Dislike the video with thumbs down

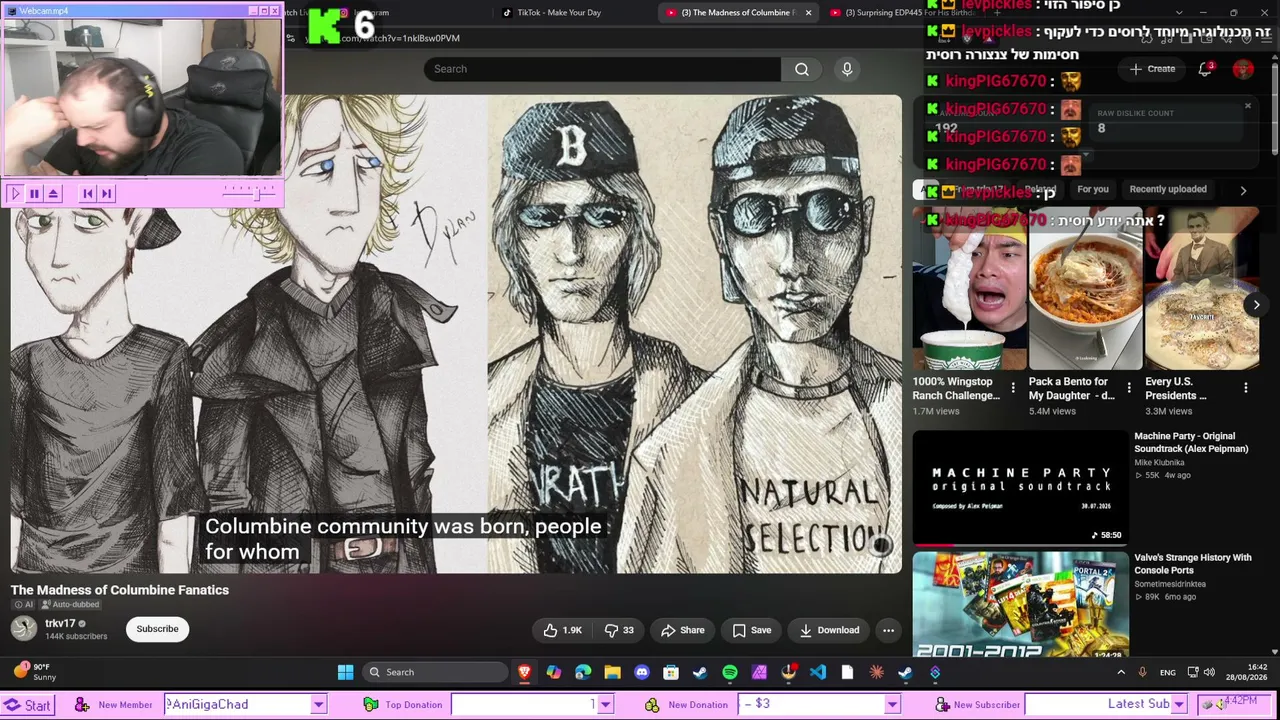[x=619, y=630]
